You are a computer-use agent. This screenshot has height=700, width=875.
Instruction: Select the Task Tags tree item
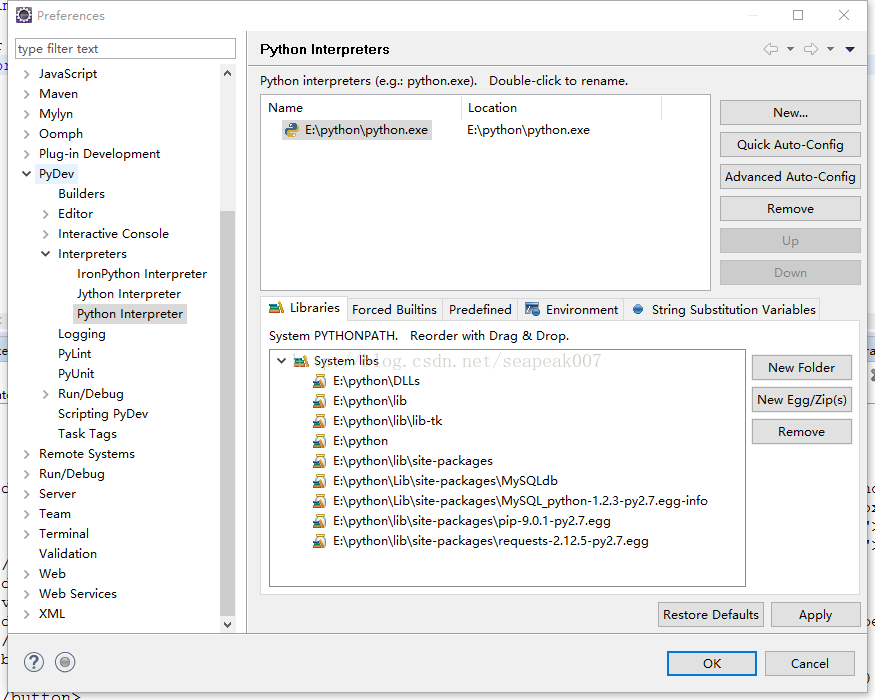[87, 434]
